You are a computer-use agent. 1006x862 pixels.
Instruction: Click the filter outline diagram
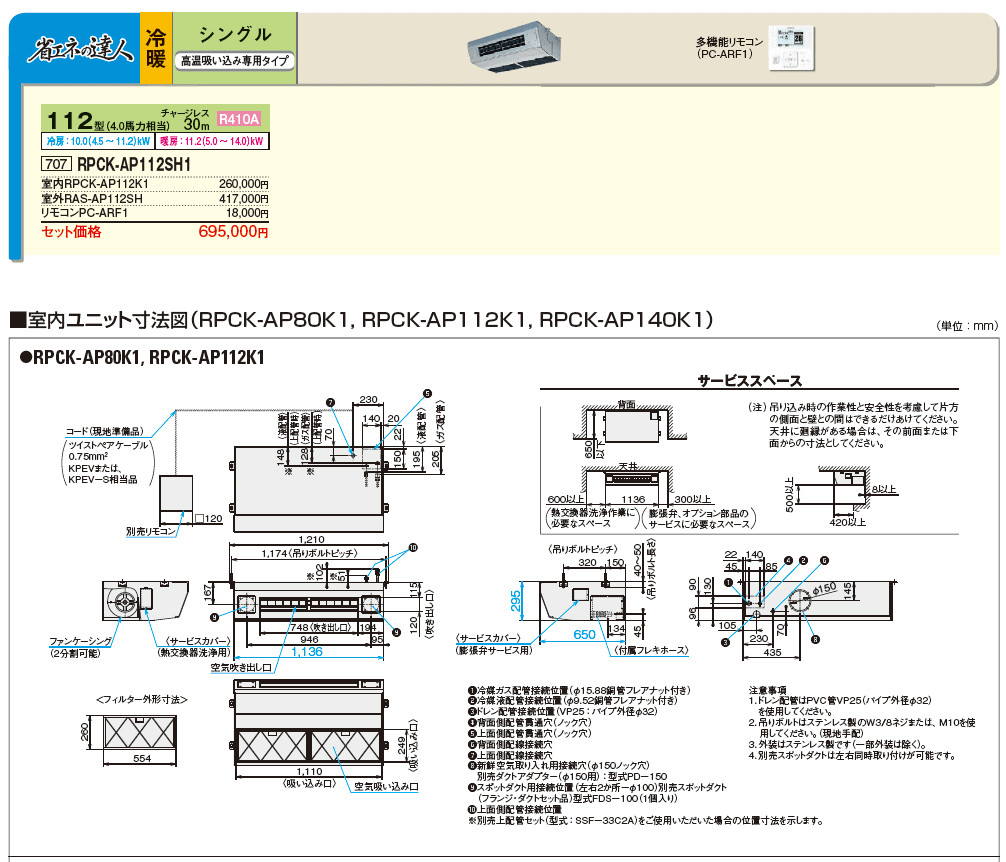139,733
